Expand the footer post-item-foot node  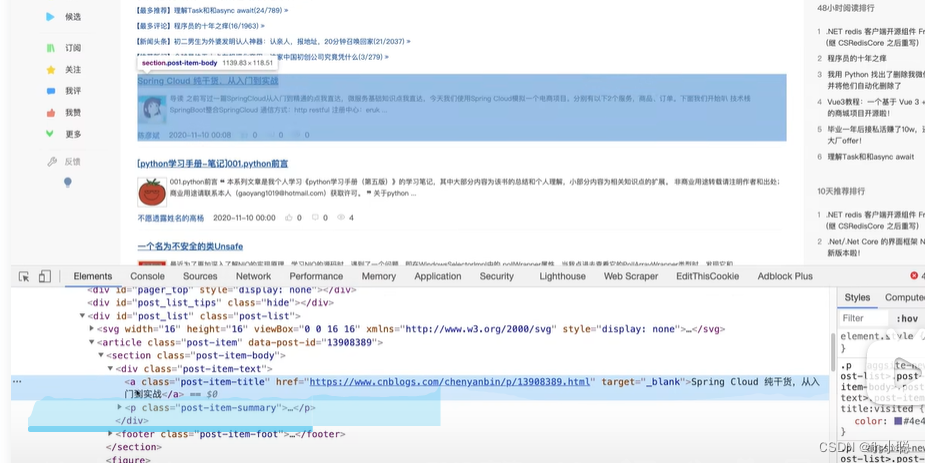point(110,434)
